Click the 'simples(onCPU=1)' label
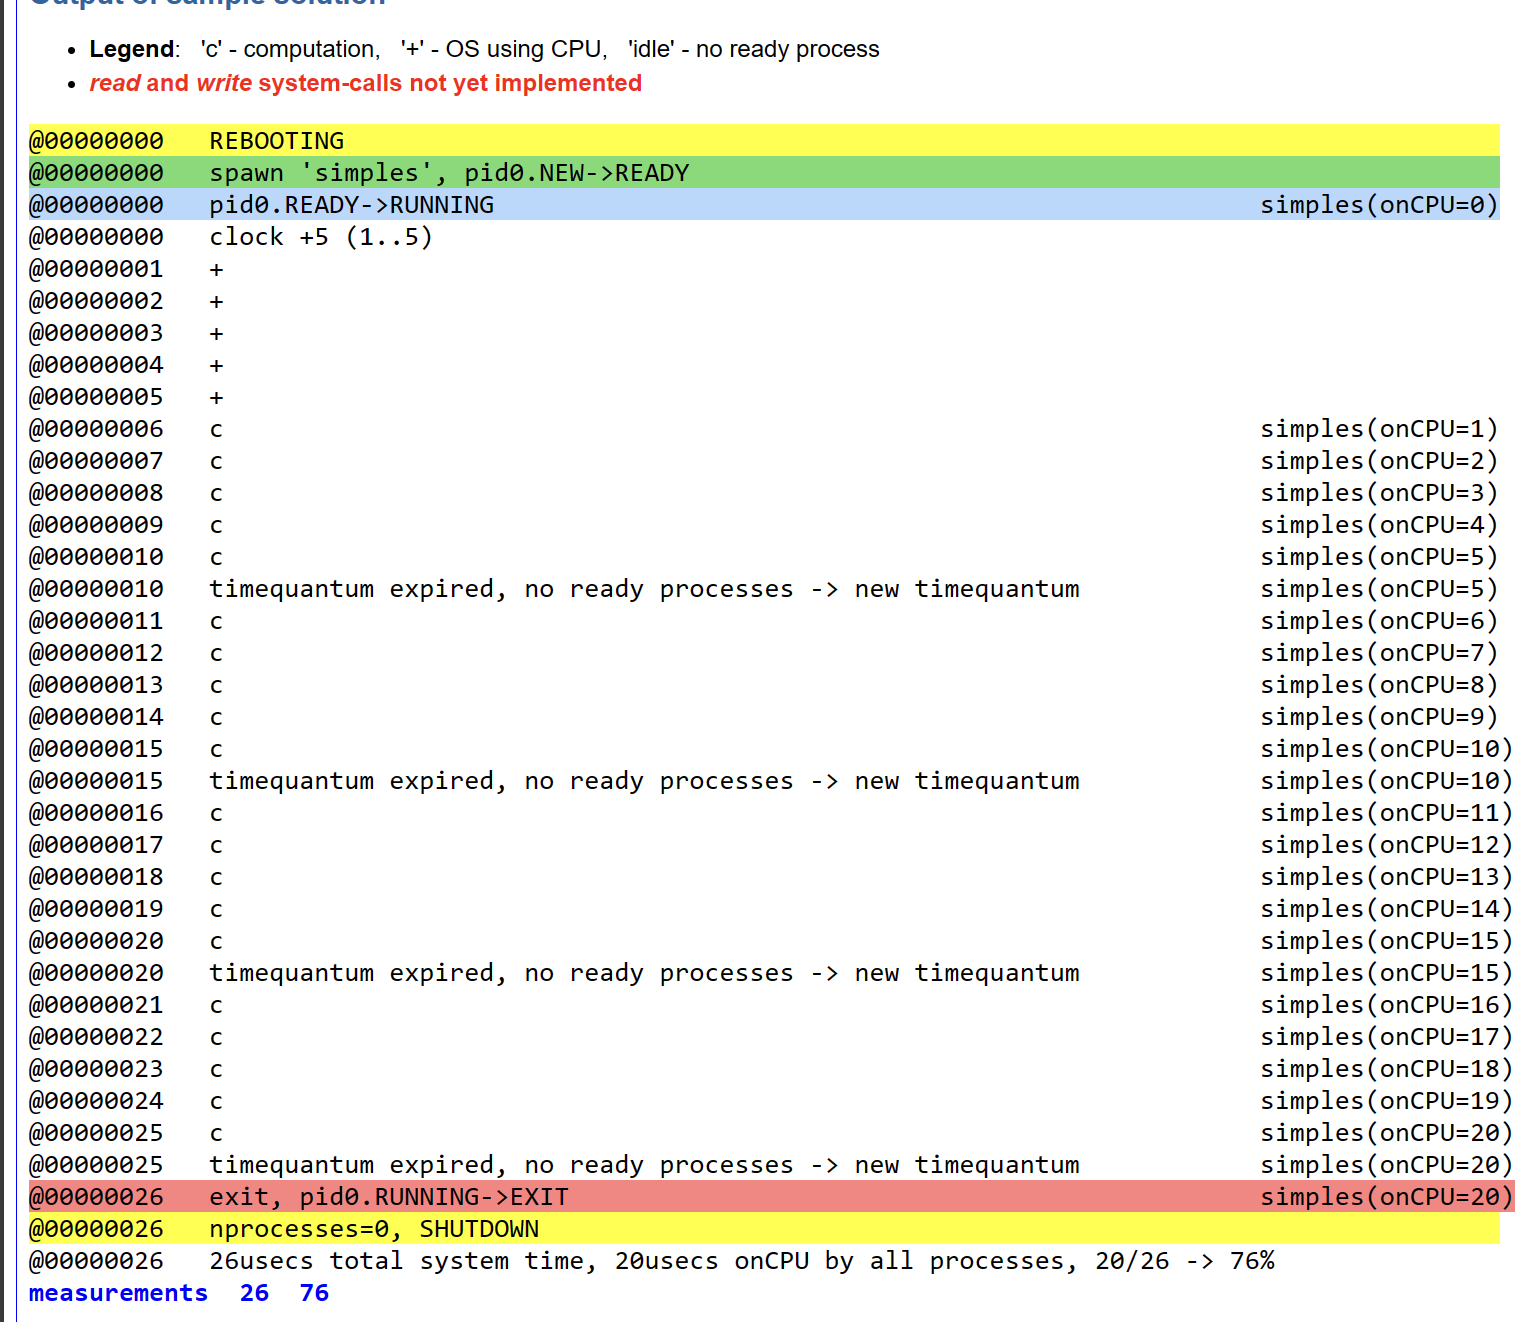The height and width of the screenshot is (1322, 1539). [1378, 429]
